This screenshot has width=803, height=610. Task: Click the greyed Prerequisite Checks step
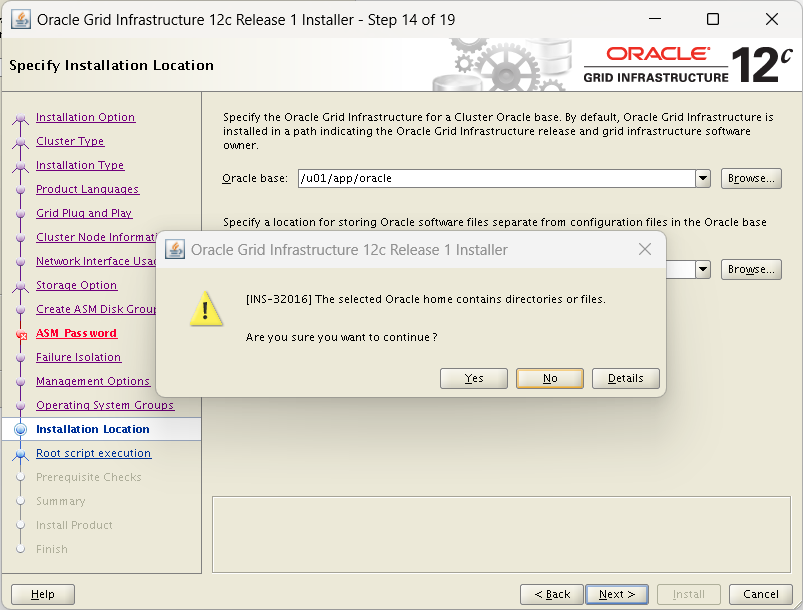[x=89, y=477]
